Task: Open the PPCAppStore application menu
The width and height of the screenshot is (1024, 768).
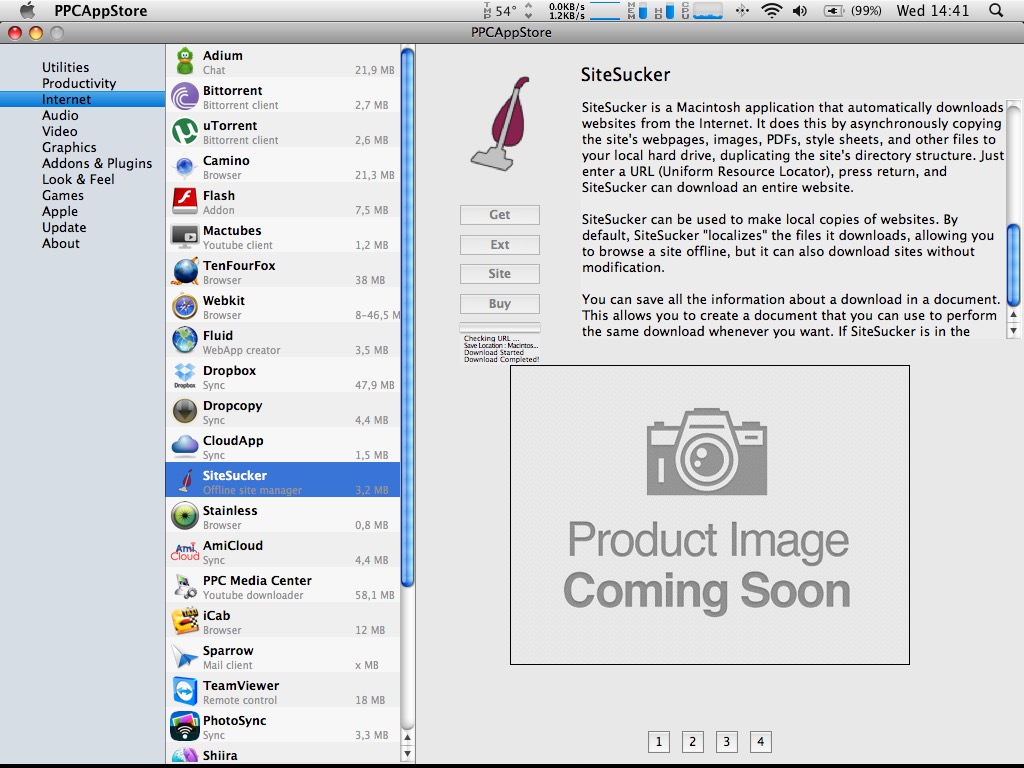Action: tap(101, 10)
